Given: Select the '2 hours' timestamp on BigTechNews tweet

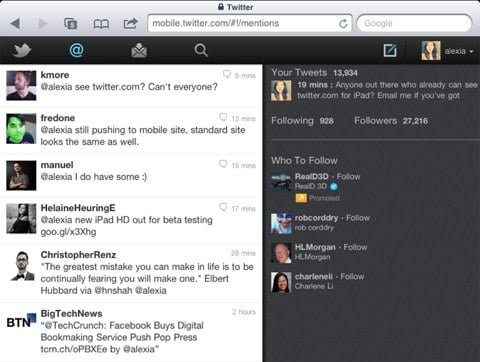Looking at the screenshot, I should (244, 312).
